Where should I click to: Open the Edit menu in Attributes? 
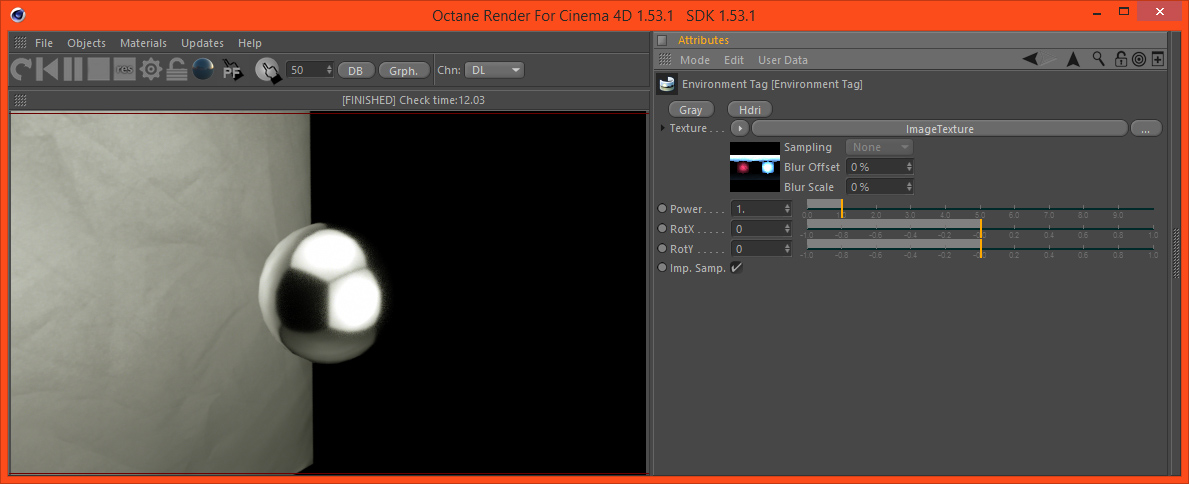[734, 60]
